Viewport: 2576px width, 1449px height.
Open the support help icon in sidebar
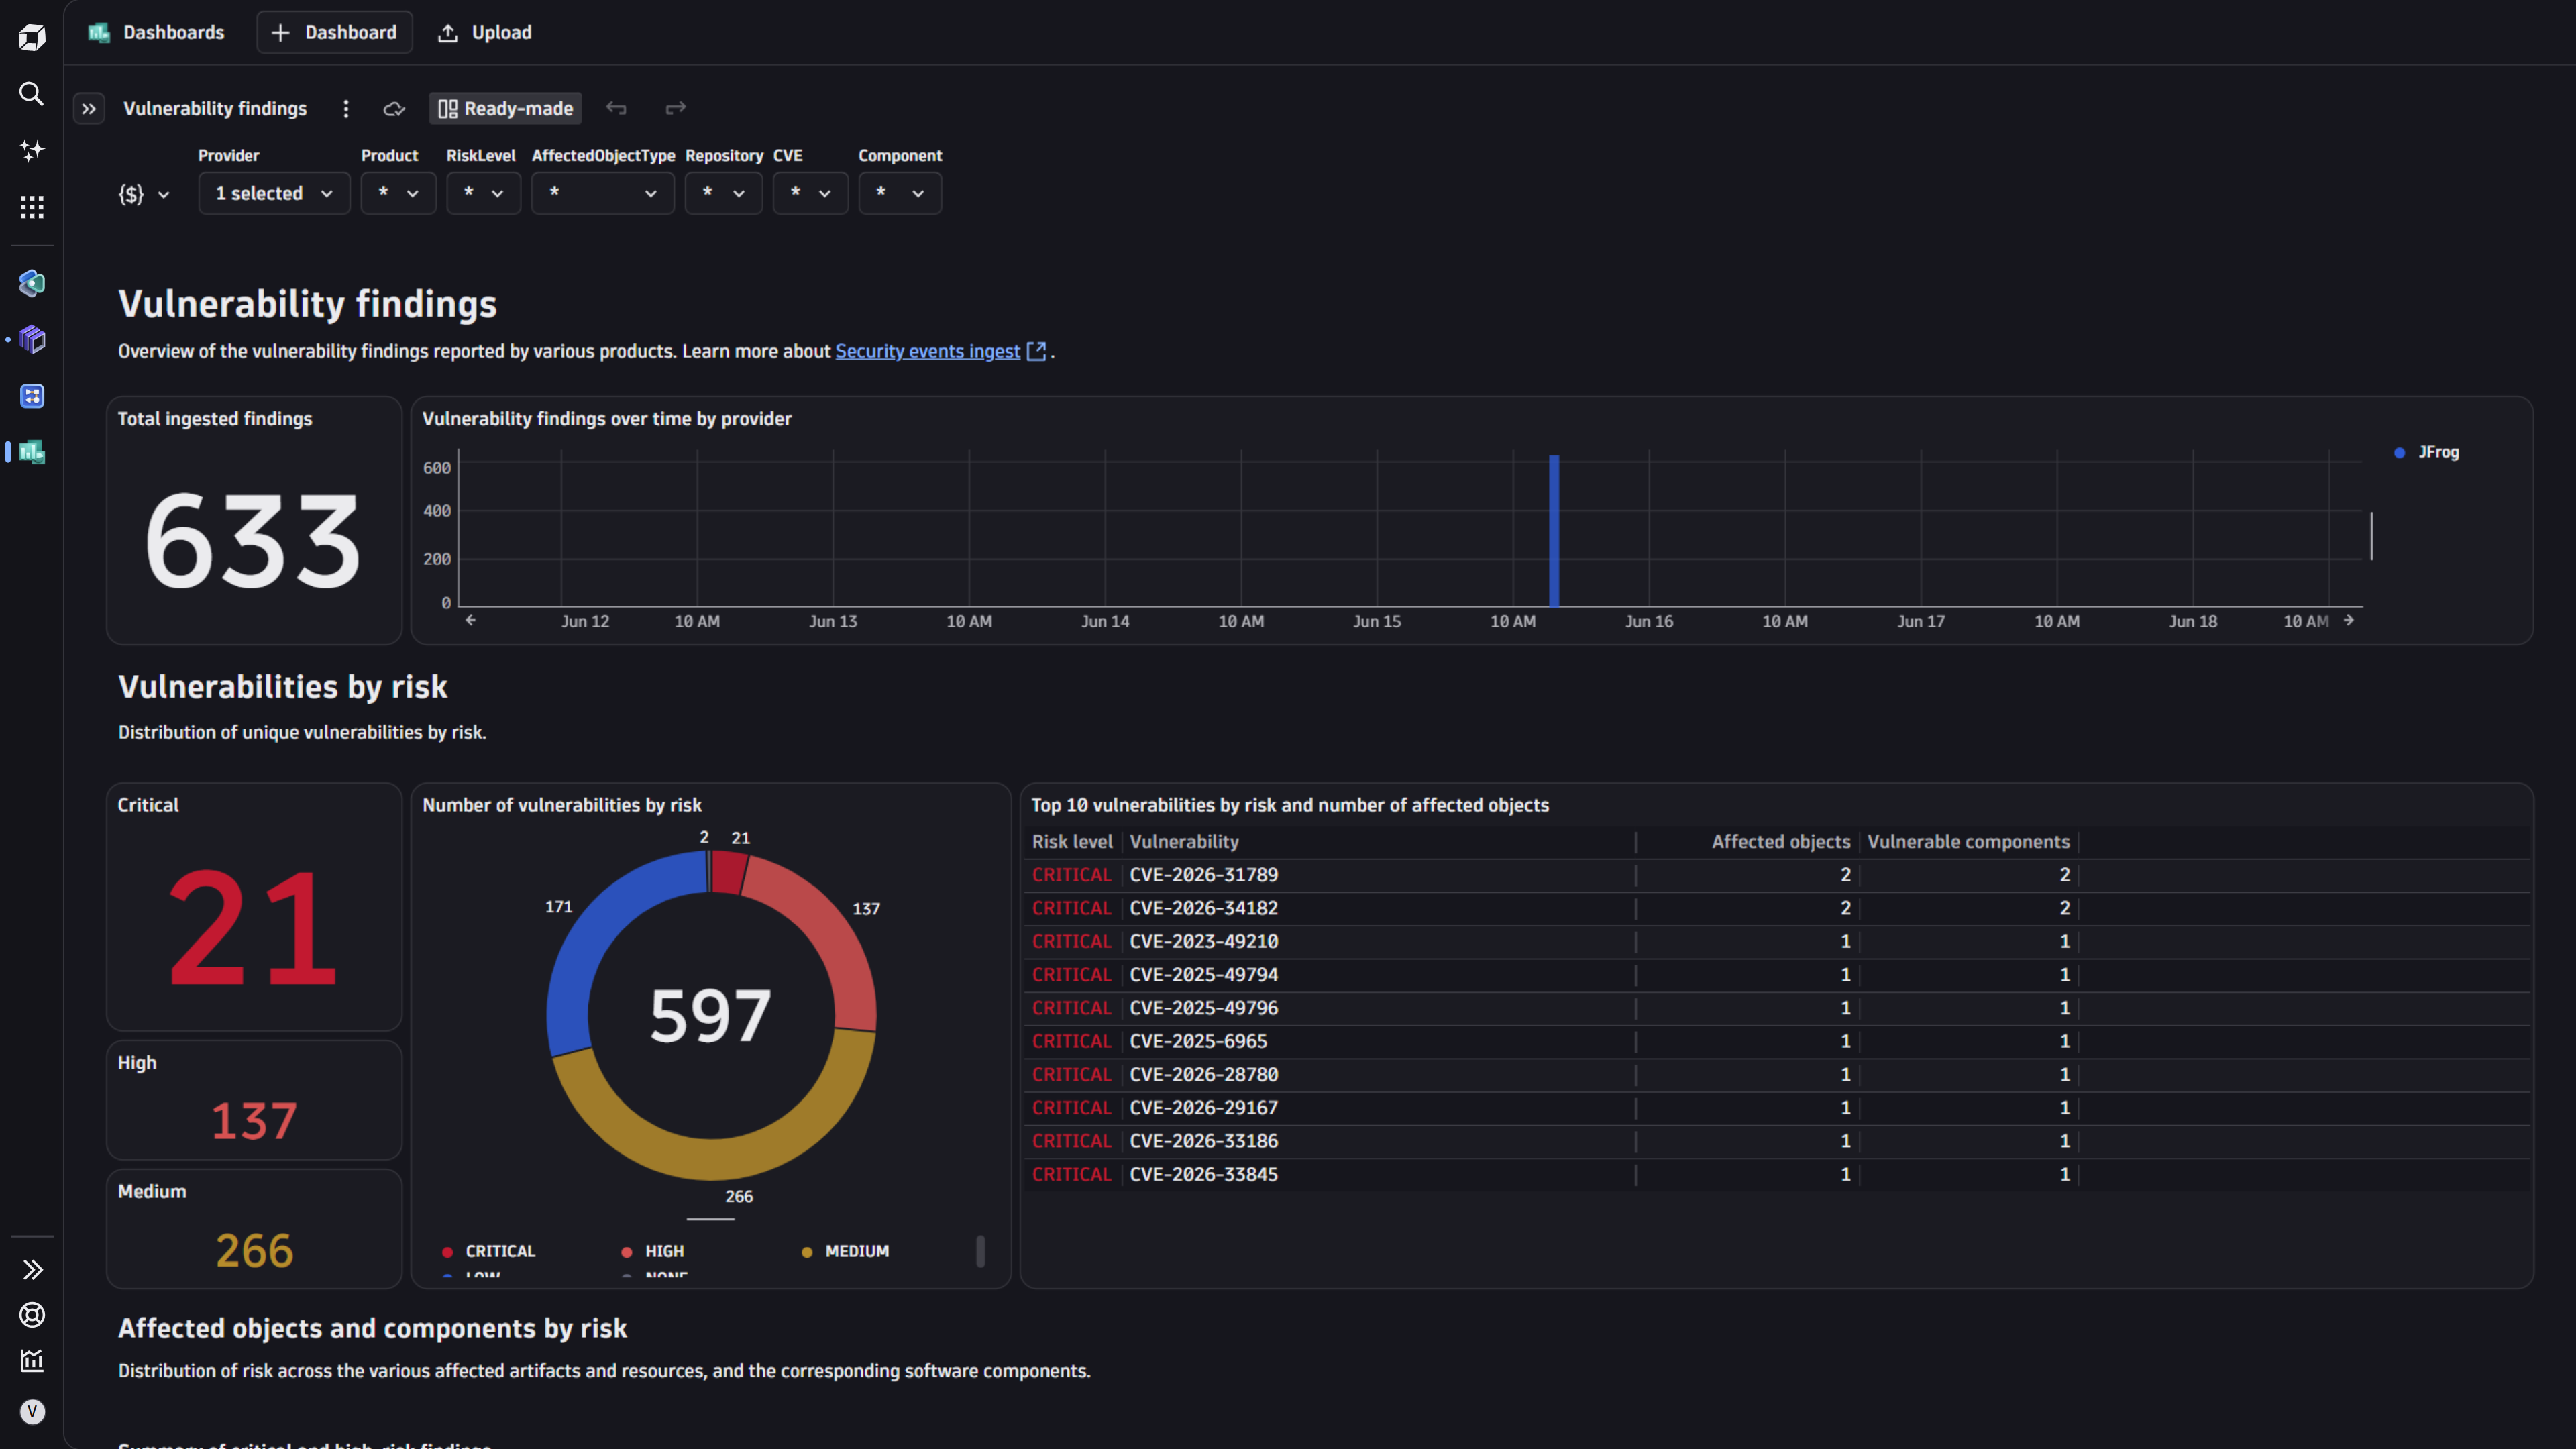coord(32,1315)
